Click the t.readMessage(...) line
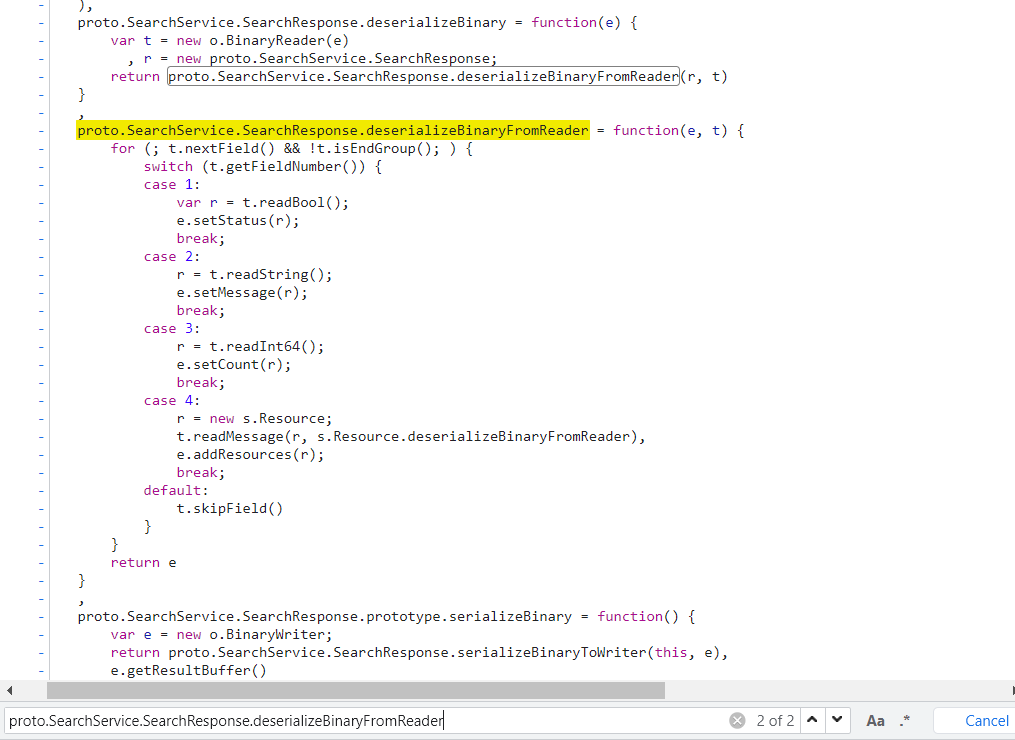The height and width of the screenshot is (740, 1015). pyautogui.click(x=411, y=436)
